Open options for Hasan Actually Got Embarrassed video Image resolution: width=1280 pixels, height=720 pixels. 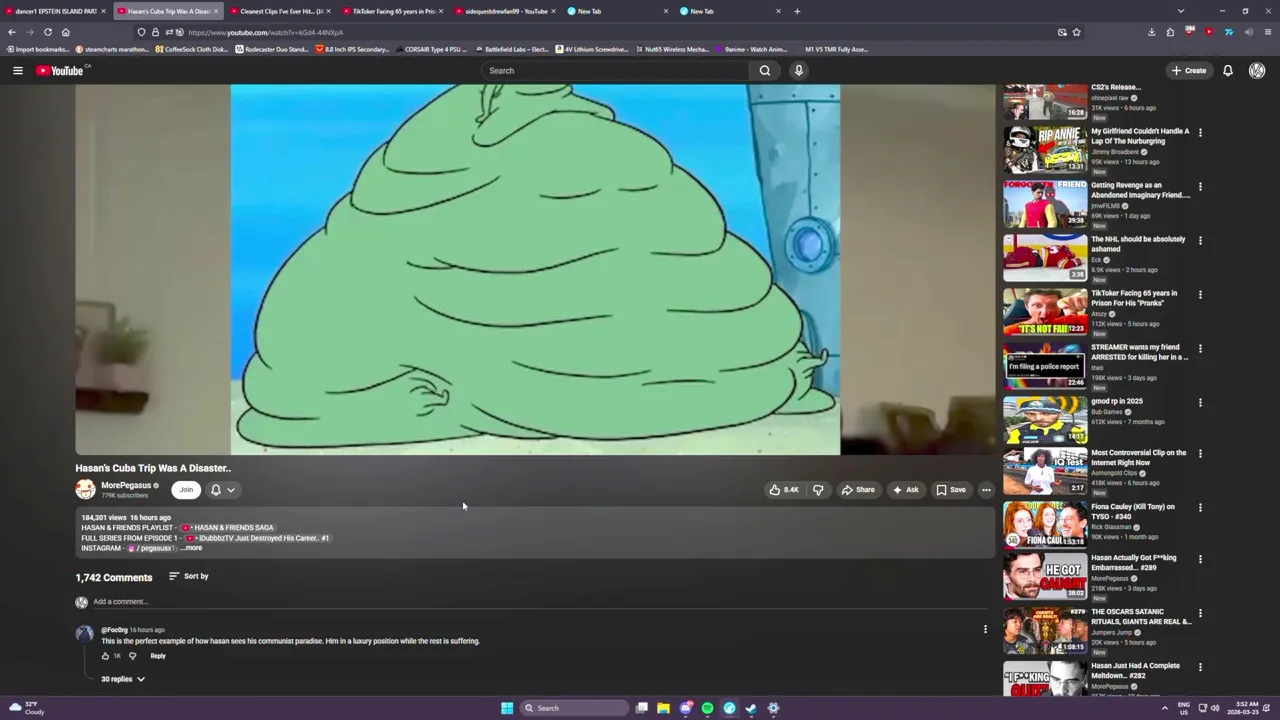pos(1200,559)
